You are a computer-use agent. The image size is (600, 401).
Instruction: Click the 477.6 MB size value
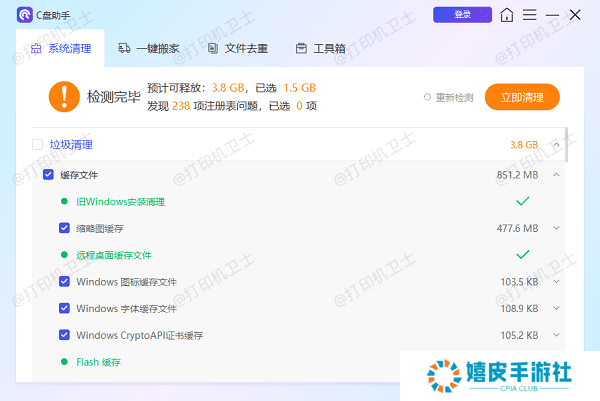pyautogui.click(x=517, y=228)
